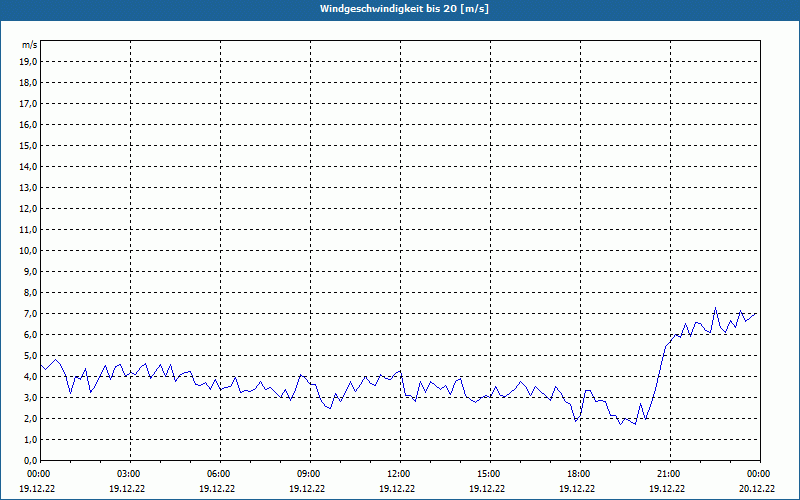Click the '11,0' y-axis value

[x=28, y=230]
